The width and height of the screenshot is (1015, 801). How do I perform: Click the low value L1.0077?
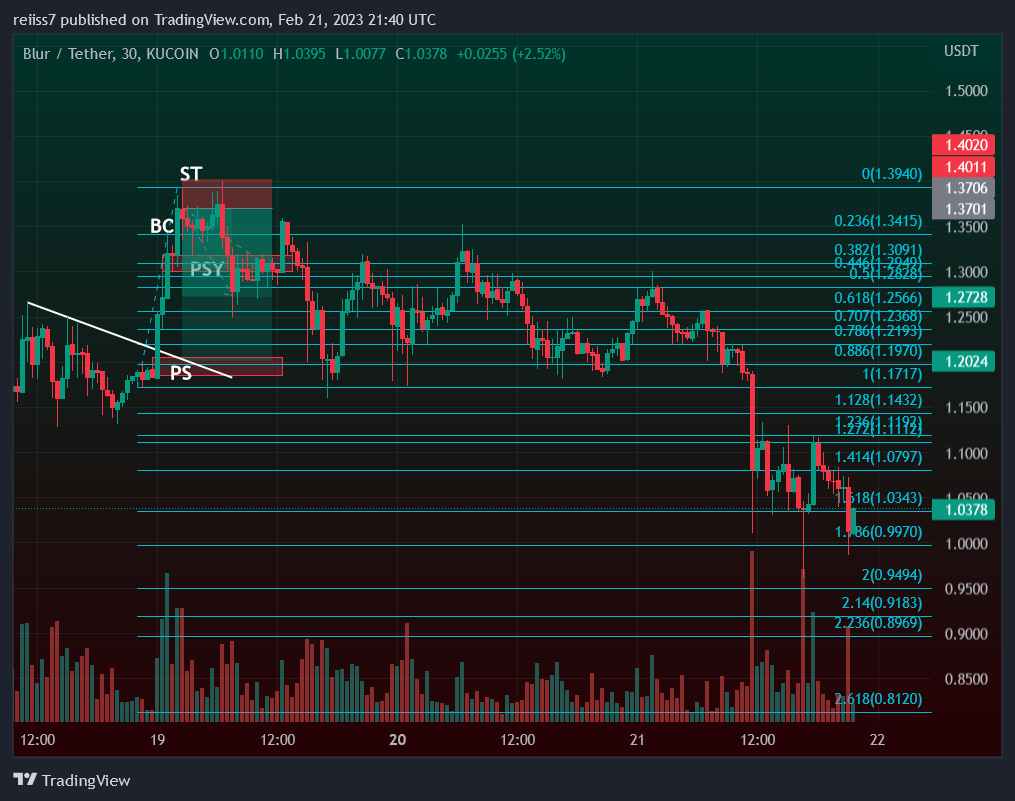pyautogui.click(x=360, y=54)
